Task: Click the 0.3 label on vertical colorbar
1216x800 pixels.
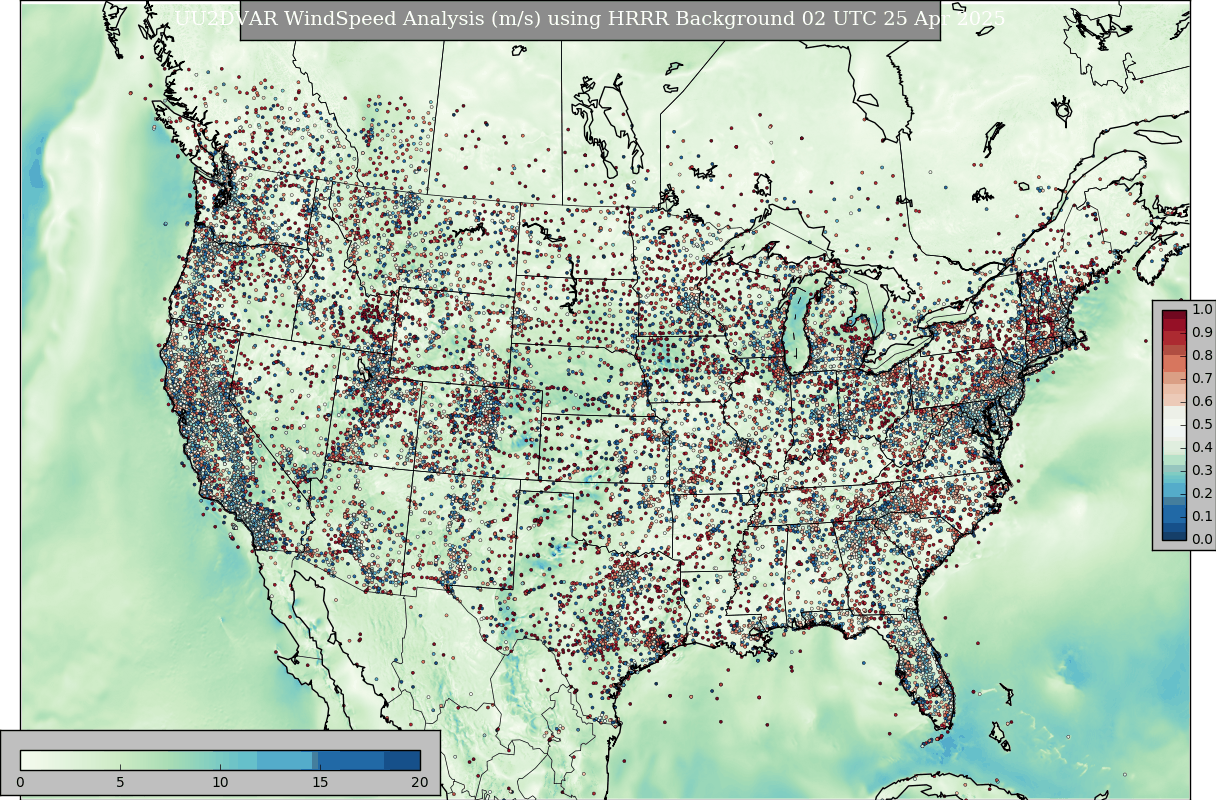Action: [x=1203, y=471]
